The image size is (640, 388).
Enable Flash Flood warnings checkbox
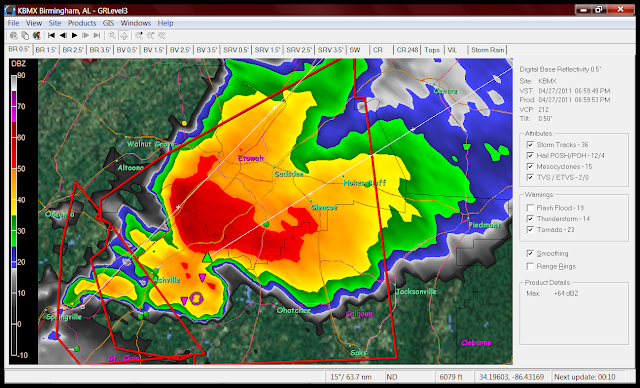tap(530, 208)
